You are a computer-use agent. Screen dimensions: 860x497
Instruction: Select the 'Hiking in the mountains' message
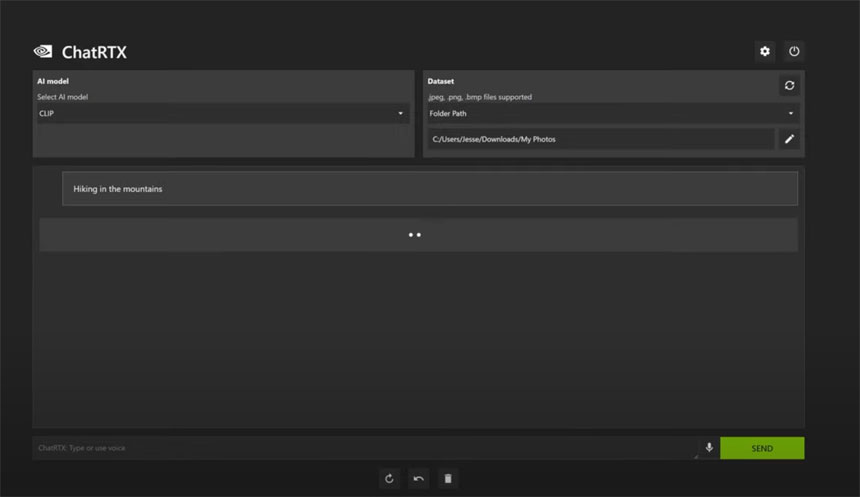[430, 189]
